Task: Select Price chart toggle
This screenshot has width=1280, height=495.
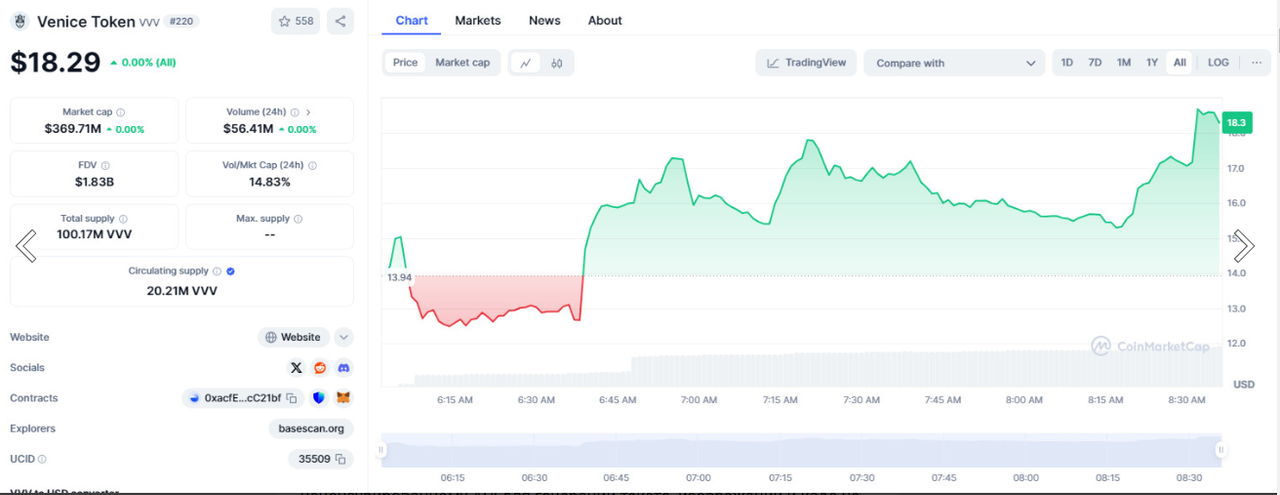Action: [405, 62]
